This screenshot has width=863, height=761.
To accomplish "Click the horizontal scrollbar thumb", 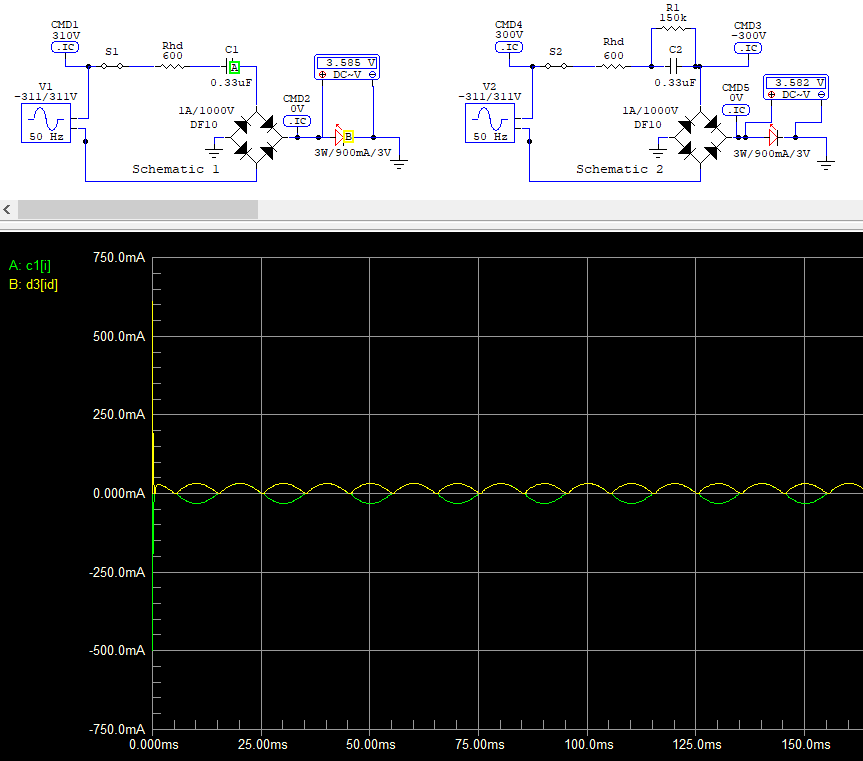I will (138, 210).
